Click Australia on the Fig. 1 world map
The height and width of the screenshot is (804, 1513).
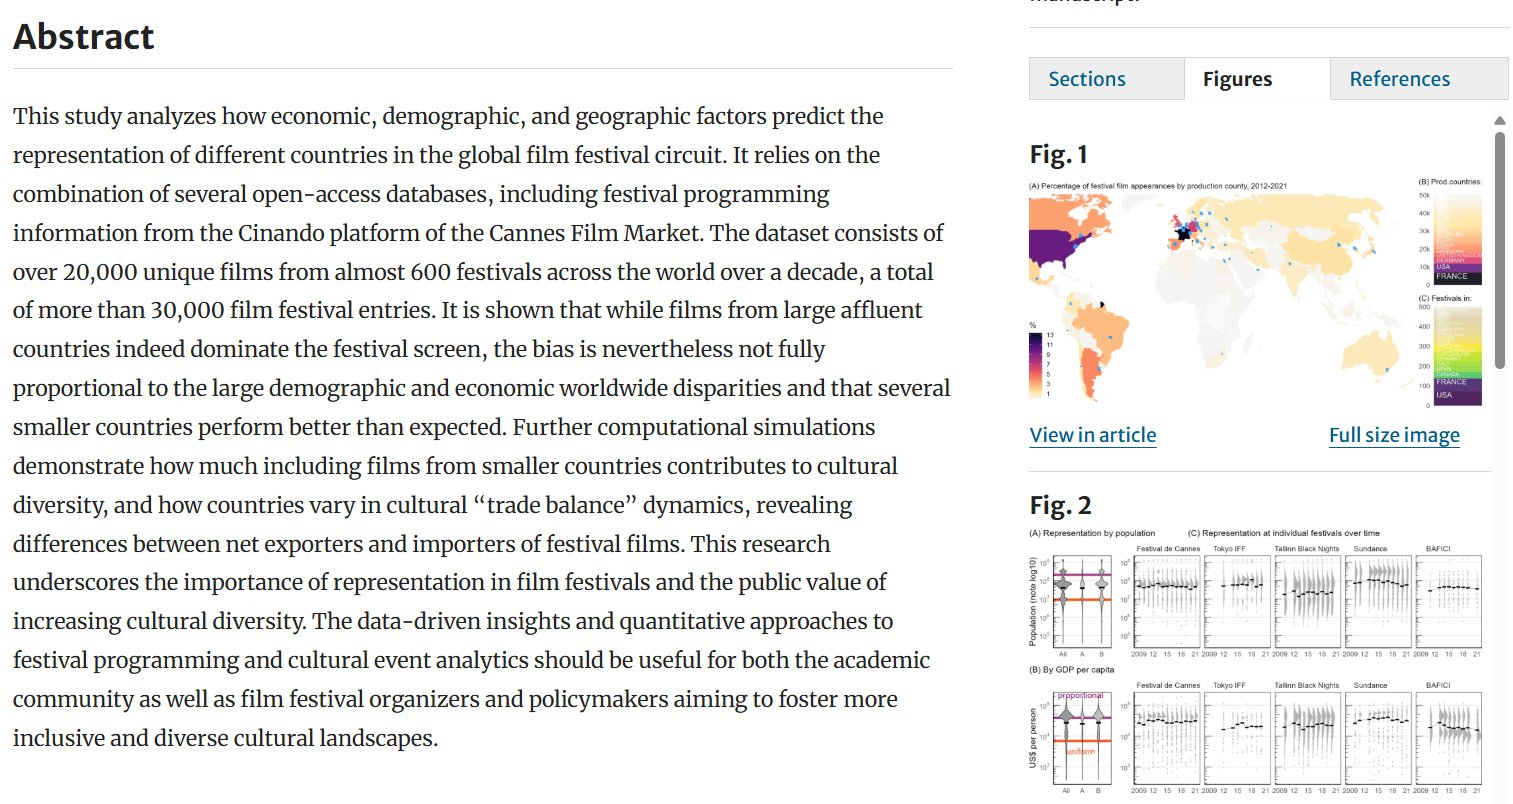click(x=1371, y=351)
